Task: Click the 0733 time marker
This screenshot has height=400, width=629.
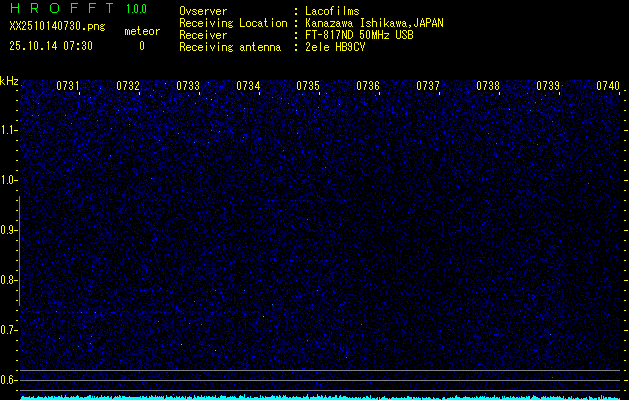Action: coord(188,87)
